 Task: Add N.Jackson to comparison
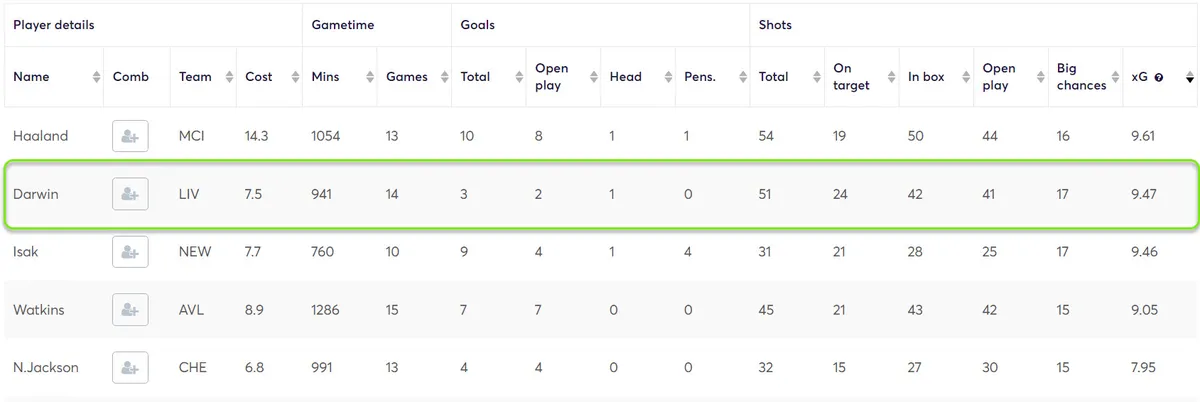click(x=130, y=368)
